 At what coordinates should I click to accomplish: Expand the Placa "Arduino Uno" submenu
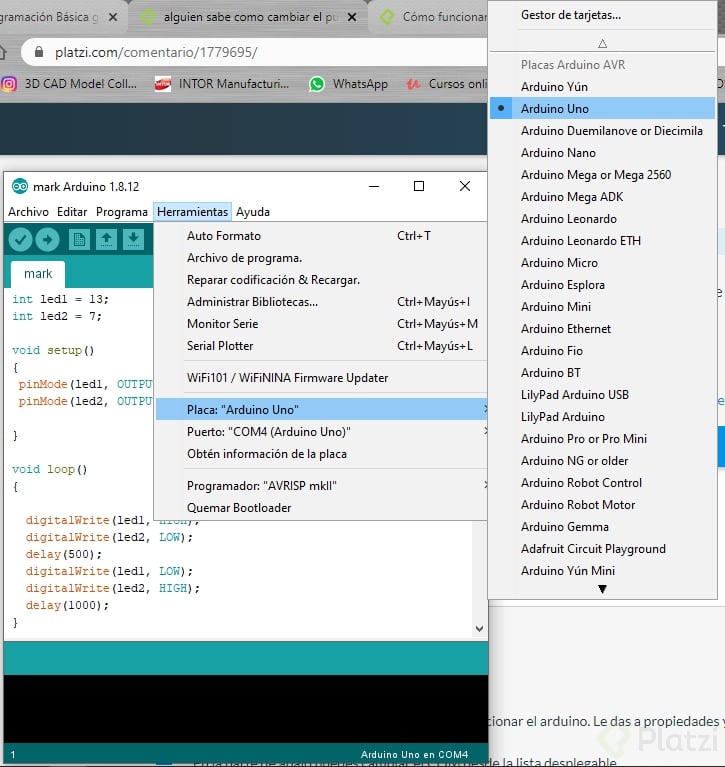point(321,409)
